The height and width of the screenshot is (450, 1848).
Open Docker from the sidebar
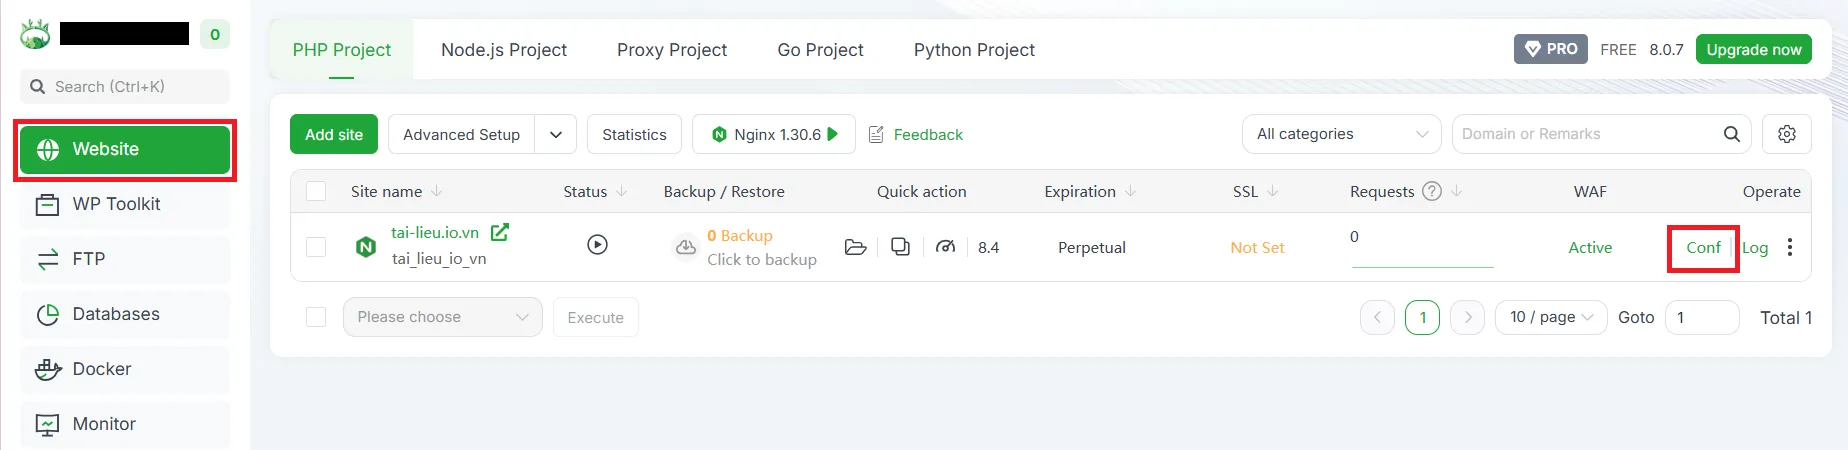click(125, 369)
